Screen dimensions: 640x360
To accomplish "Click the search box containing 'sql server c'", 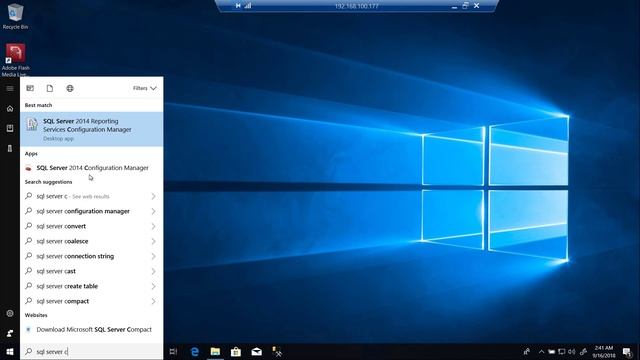I will [91, 351].
